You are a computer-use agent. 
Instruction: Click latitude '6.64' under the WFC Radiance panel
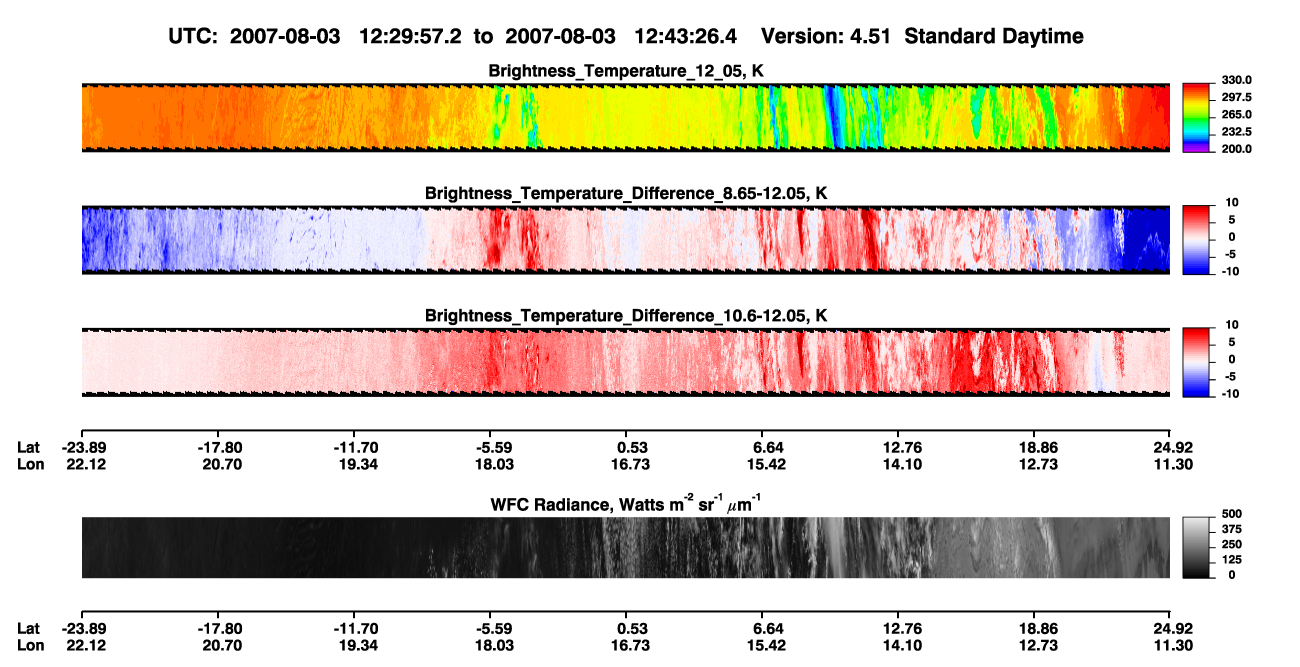[768, 629]
